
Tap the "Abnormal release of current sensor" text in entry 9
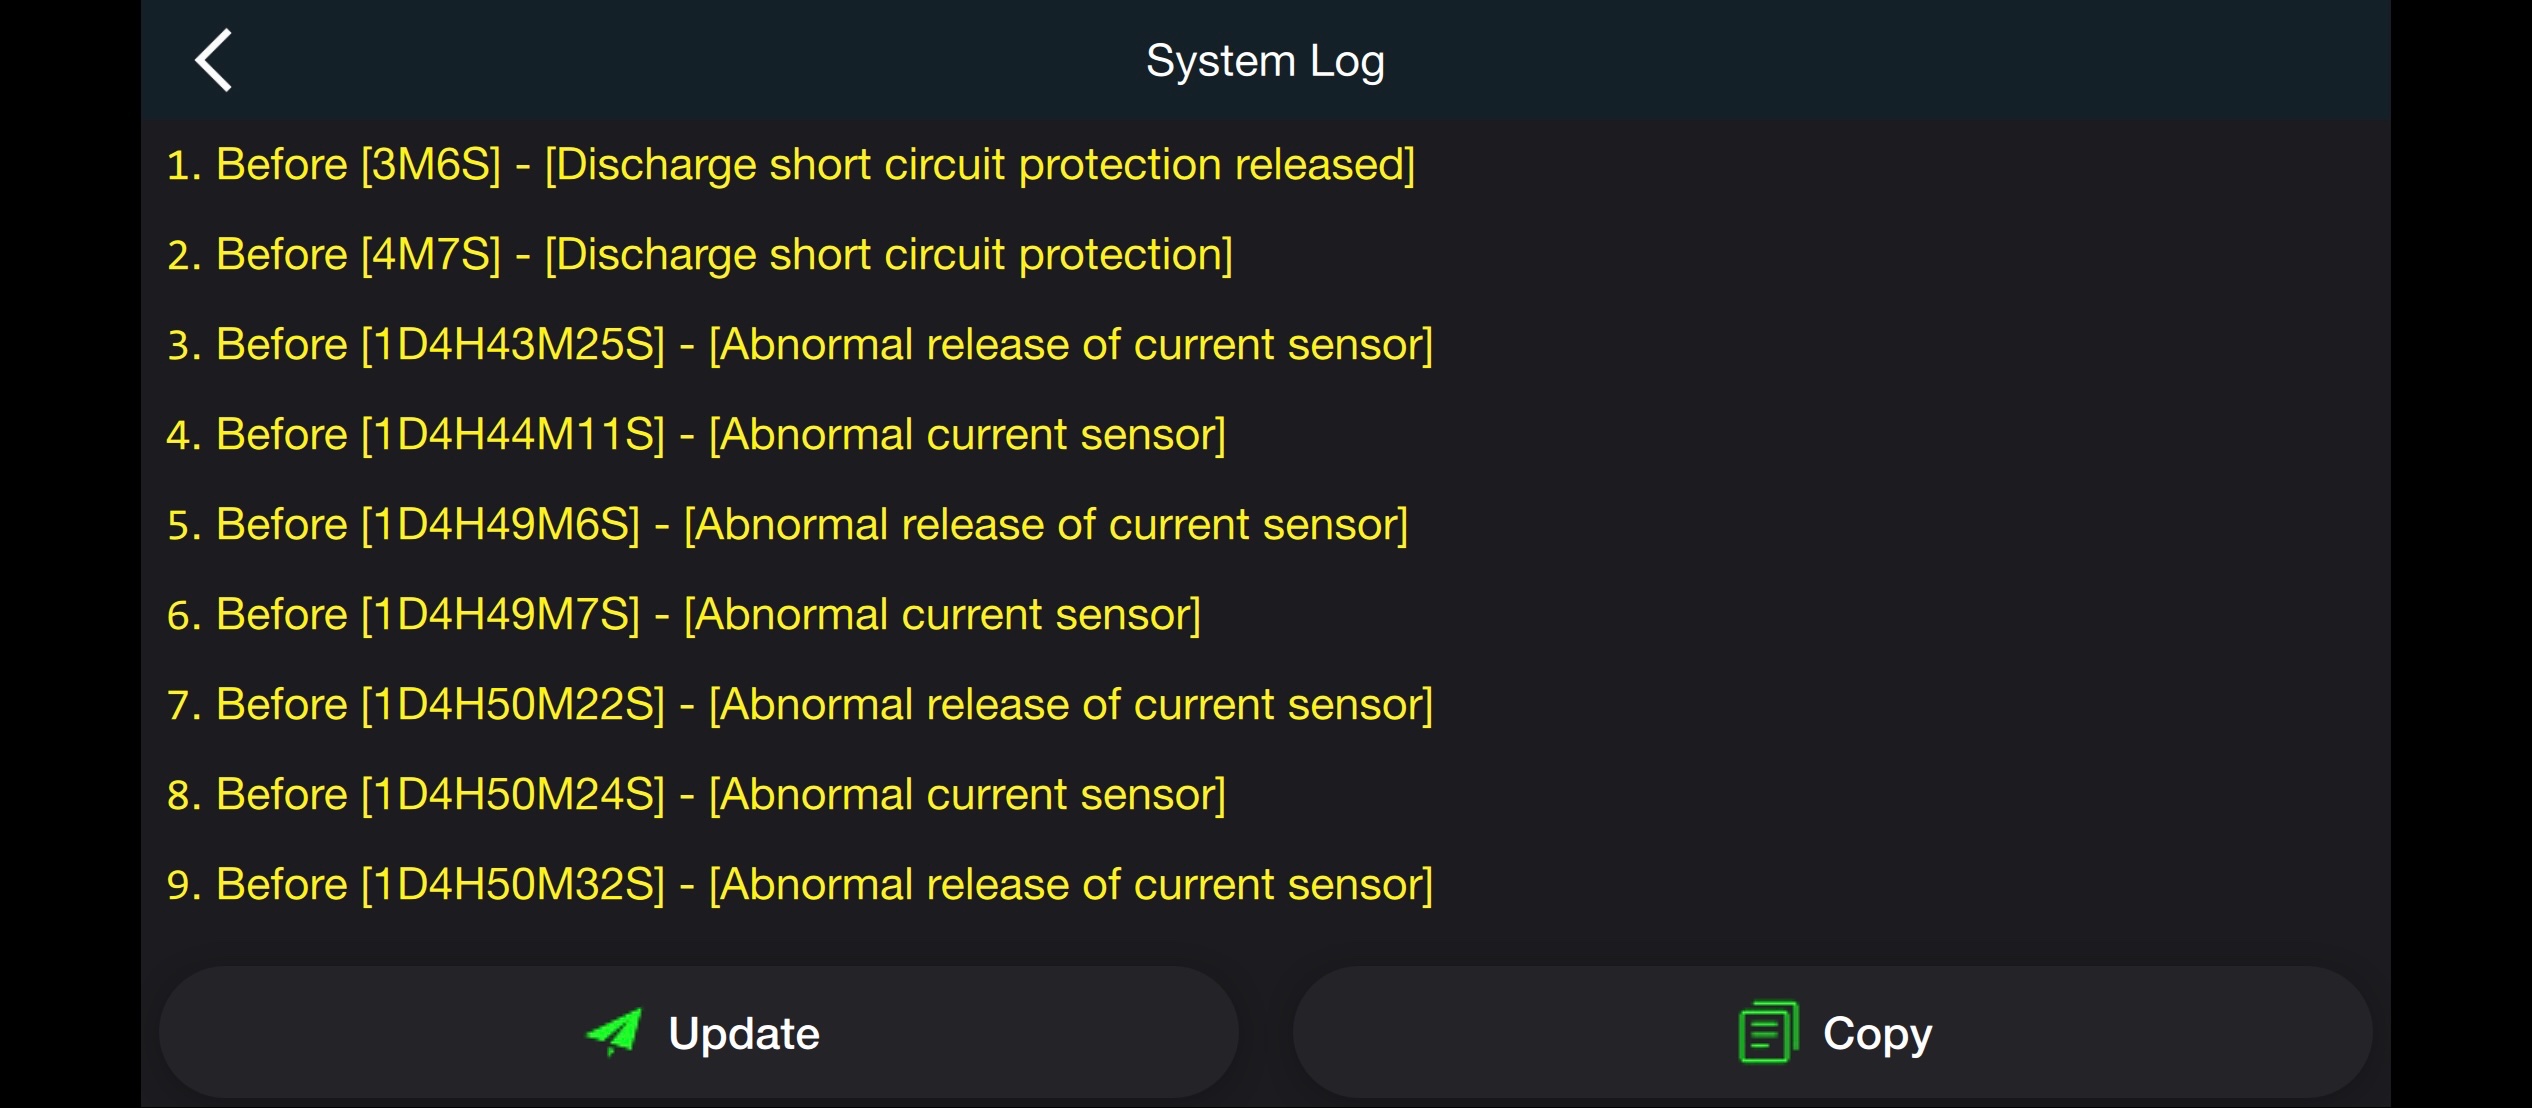(x=1071, y=885)
